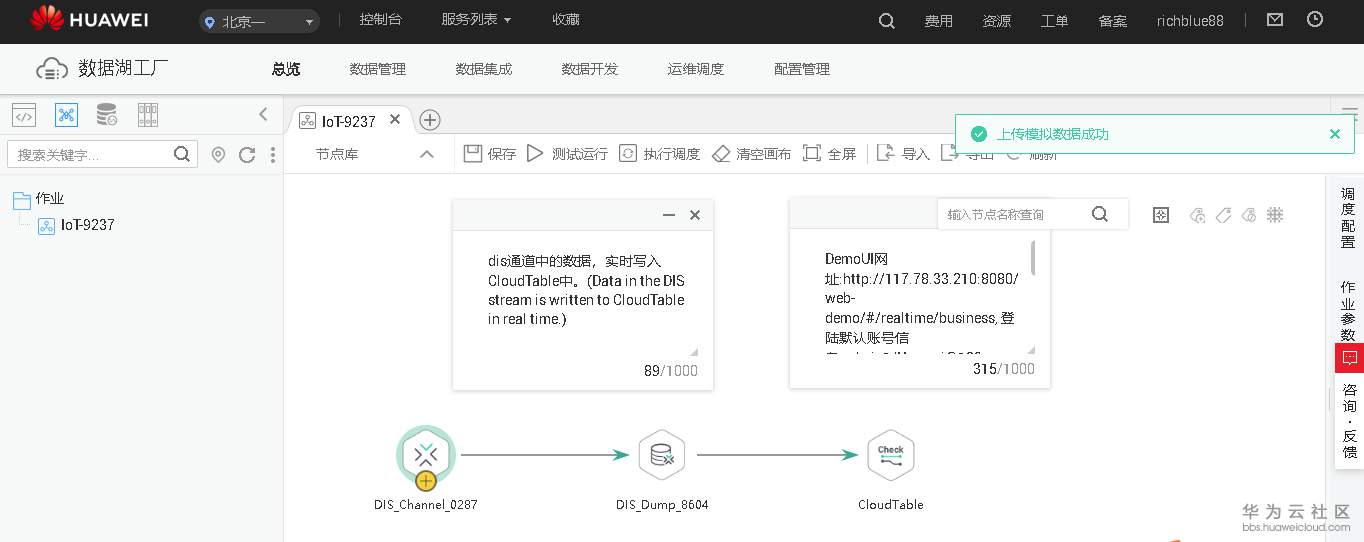The width and height of the screenshot is (1364, 542).
Task: Open 作业参数 job parameters side panel
Action: (1348, 311)
